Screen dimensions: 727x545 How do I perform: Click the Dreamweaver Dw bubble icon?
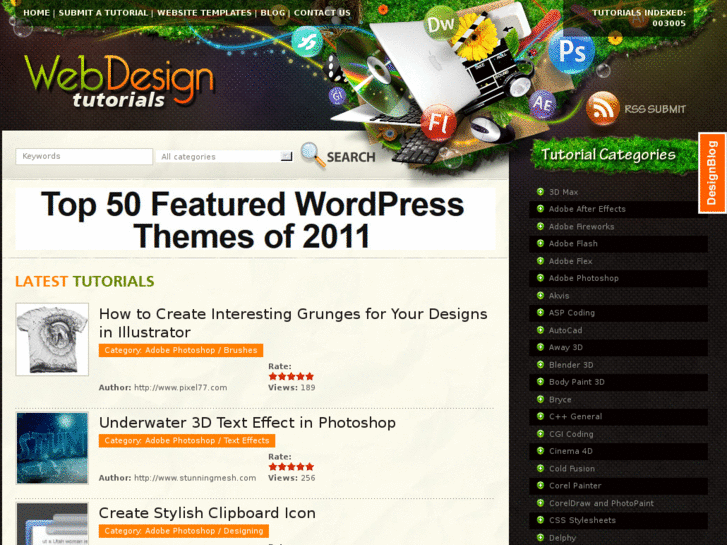click(440, 24)
